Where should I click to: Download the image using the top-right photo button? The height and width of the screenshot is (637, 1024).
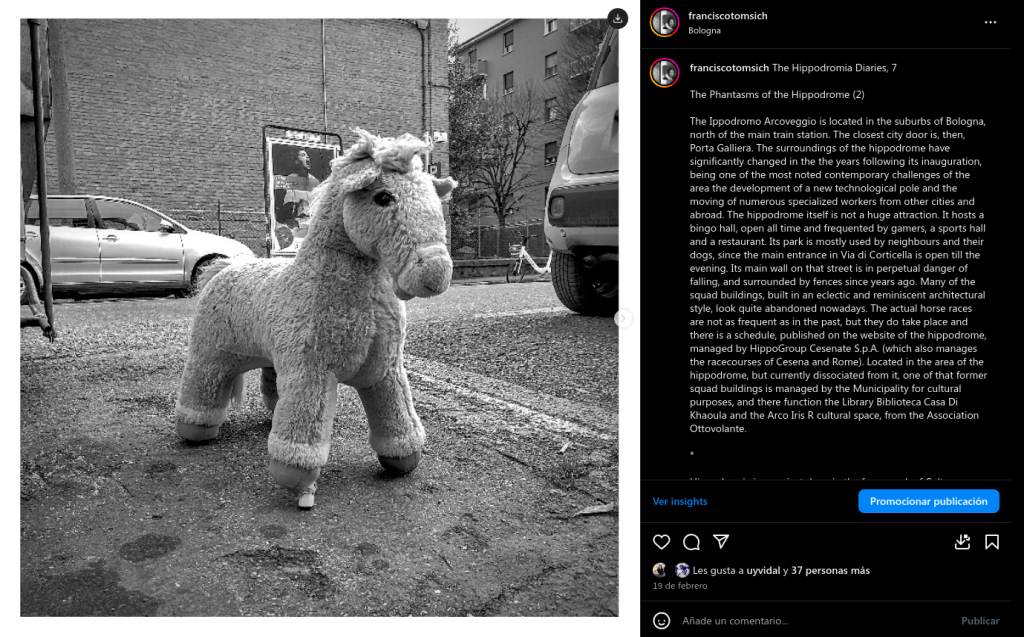click(617, 18)
